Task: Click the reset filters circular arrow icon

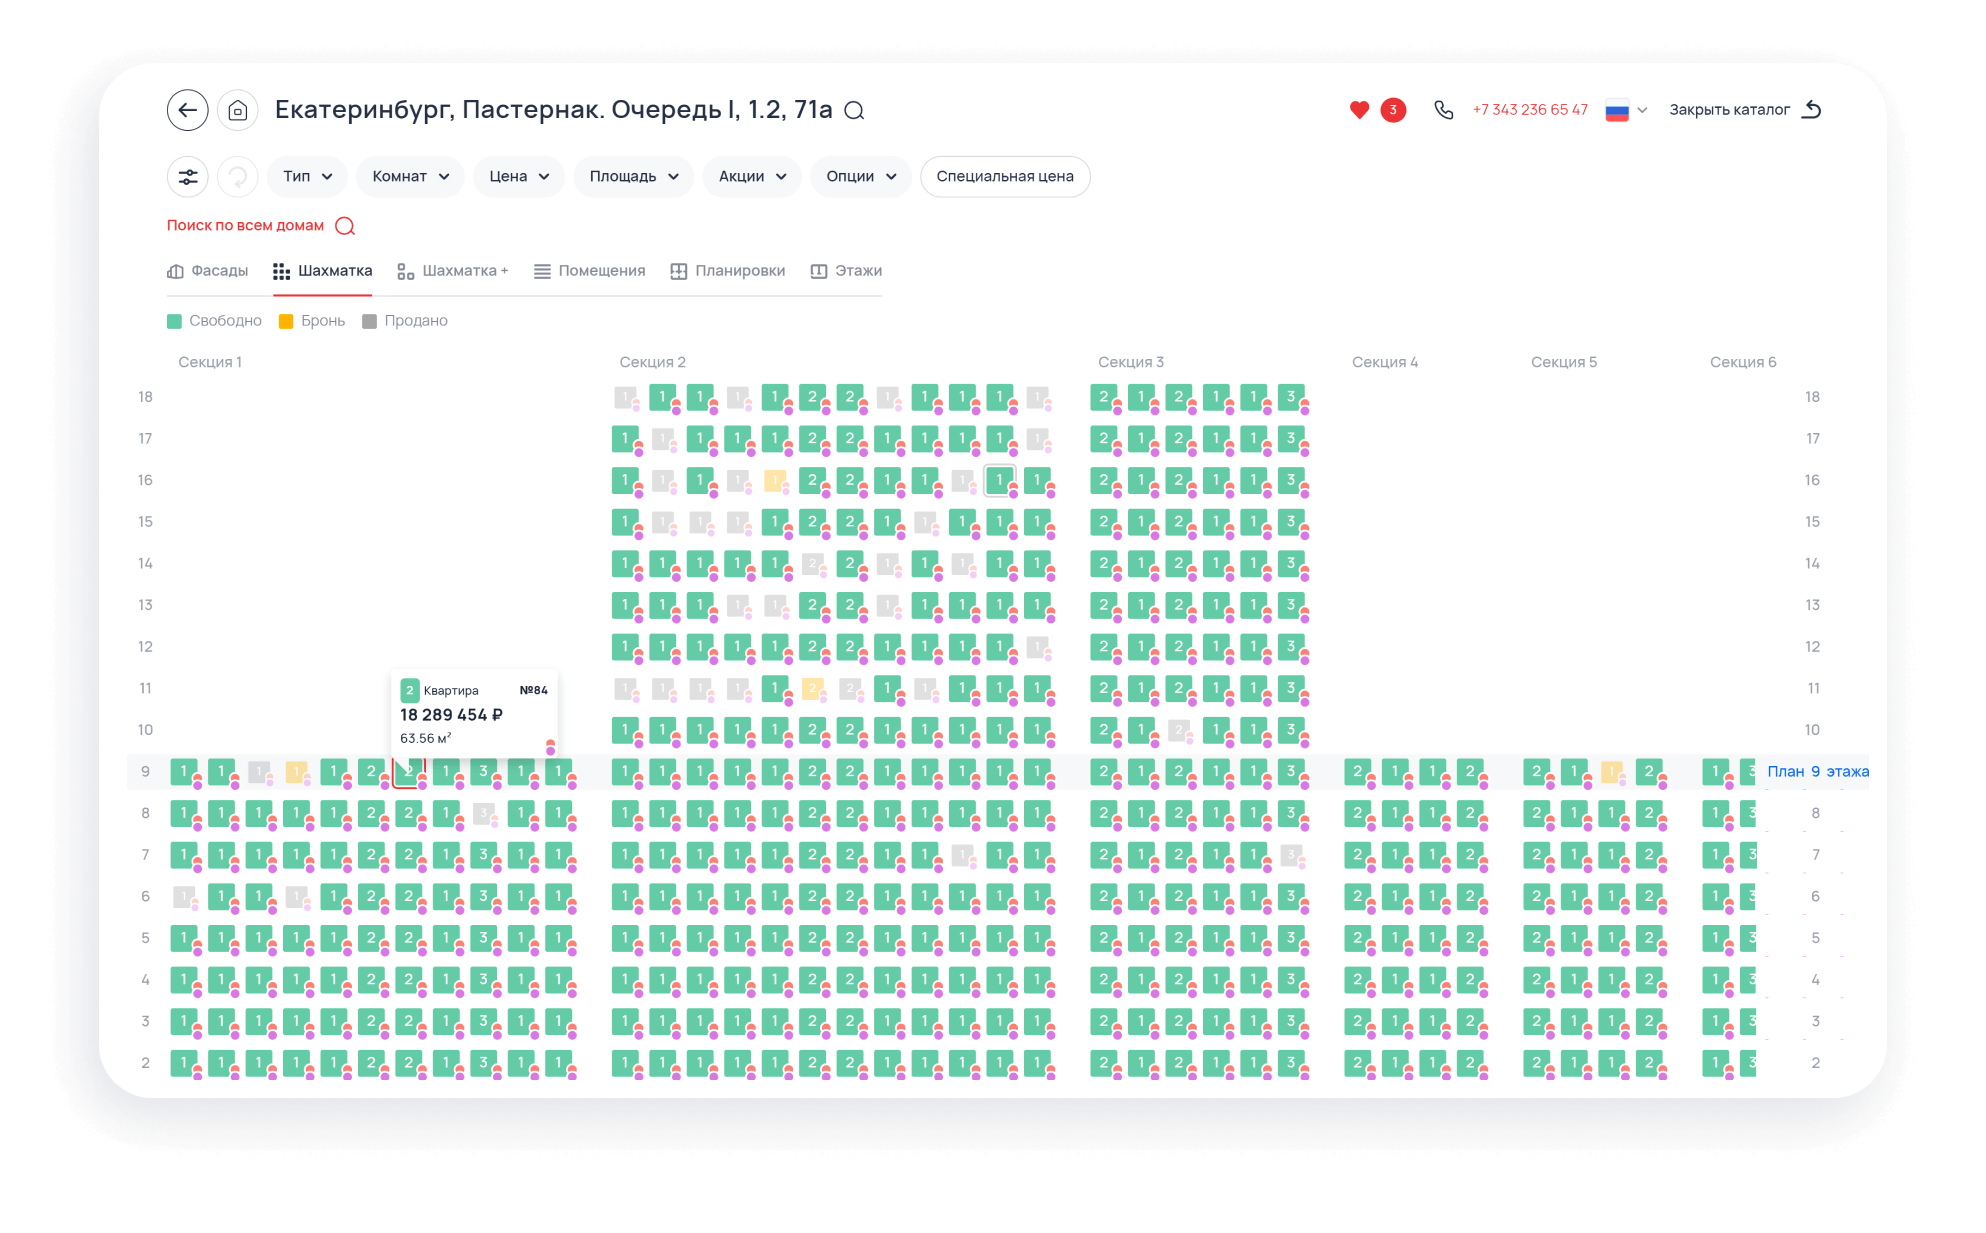Action: pyautogui.click(x=238, y=177)
